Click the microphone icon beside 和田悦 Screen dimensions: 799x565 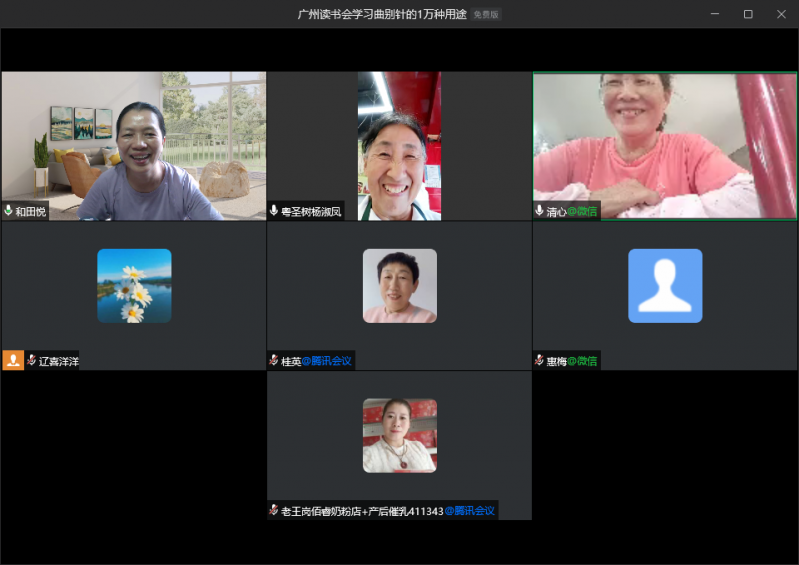pos(9,211)
